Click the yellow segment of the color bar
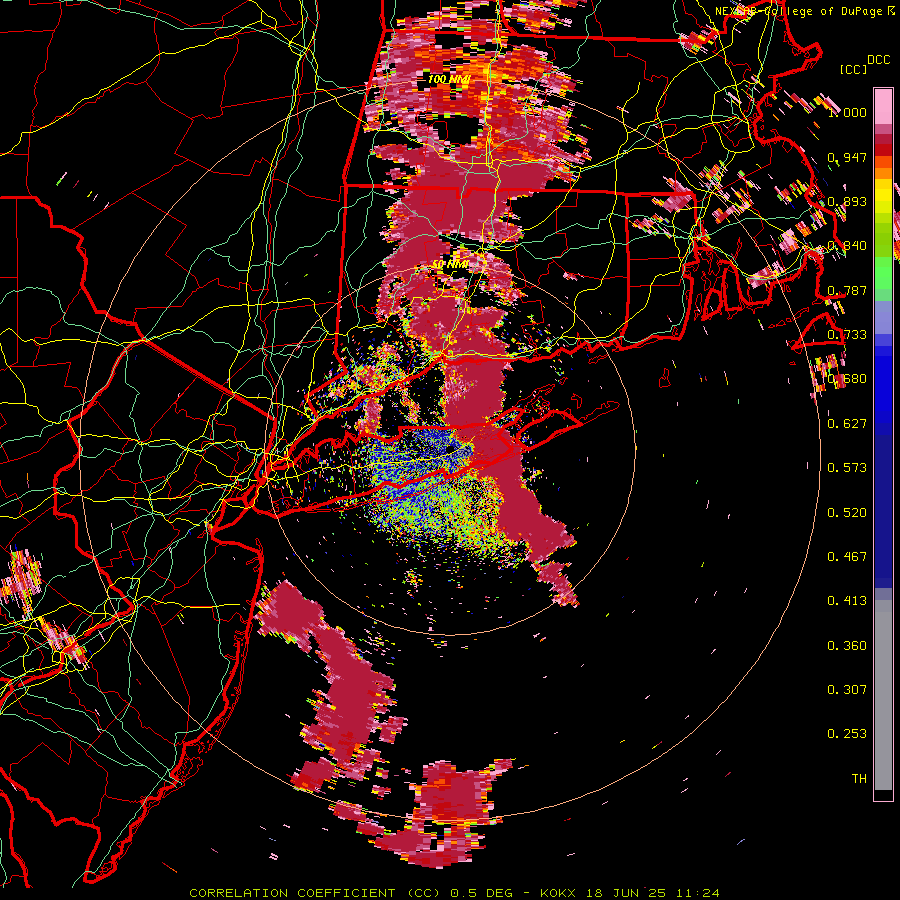900x900 pixels. click(x=883, y=197)
